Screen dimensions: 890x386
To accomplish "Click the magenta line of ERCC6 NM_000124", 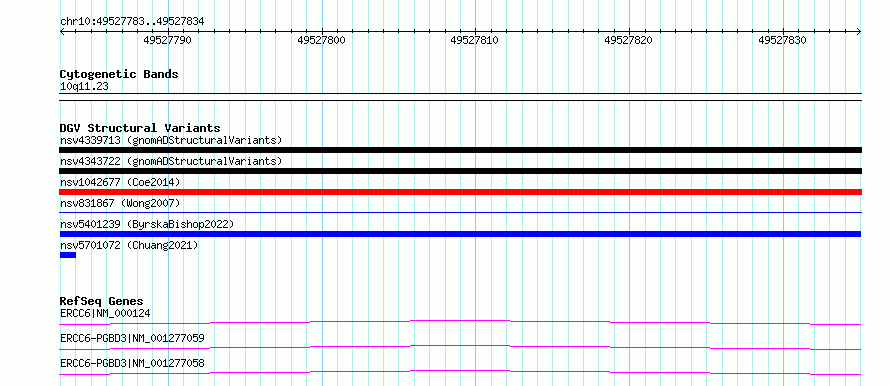I will point(460,322).
